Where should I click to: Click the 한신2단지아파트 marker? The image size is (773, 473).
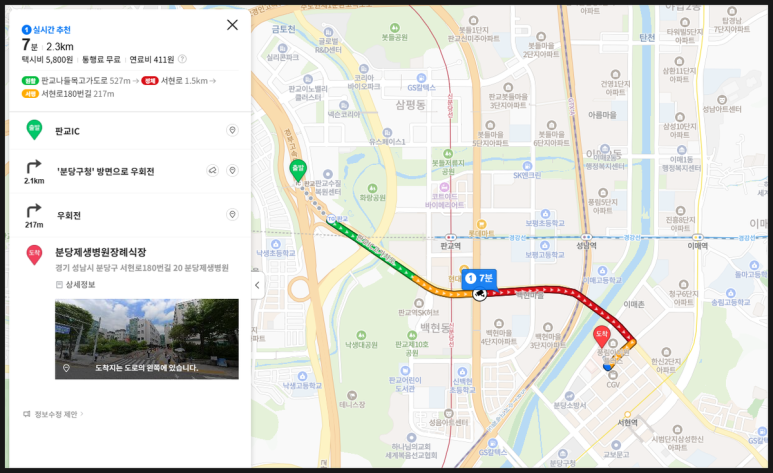tap(666, 352)
